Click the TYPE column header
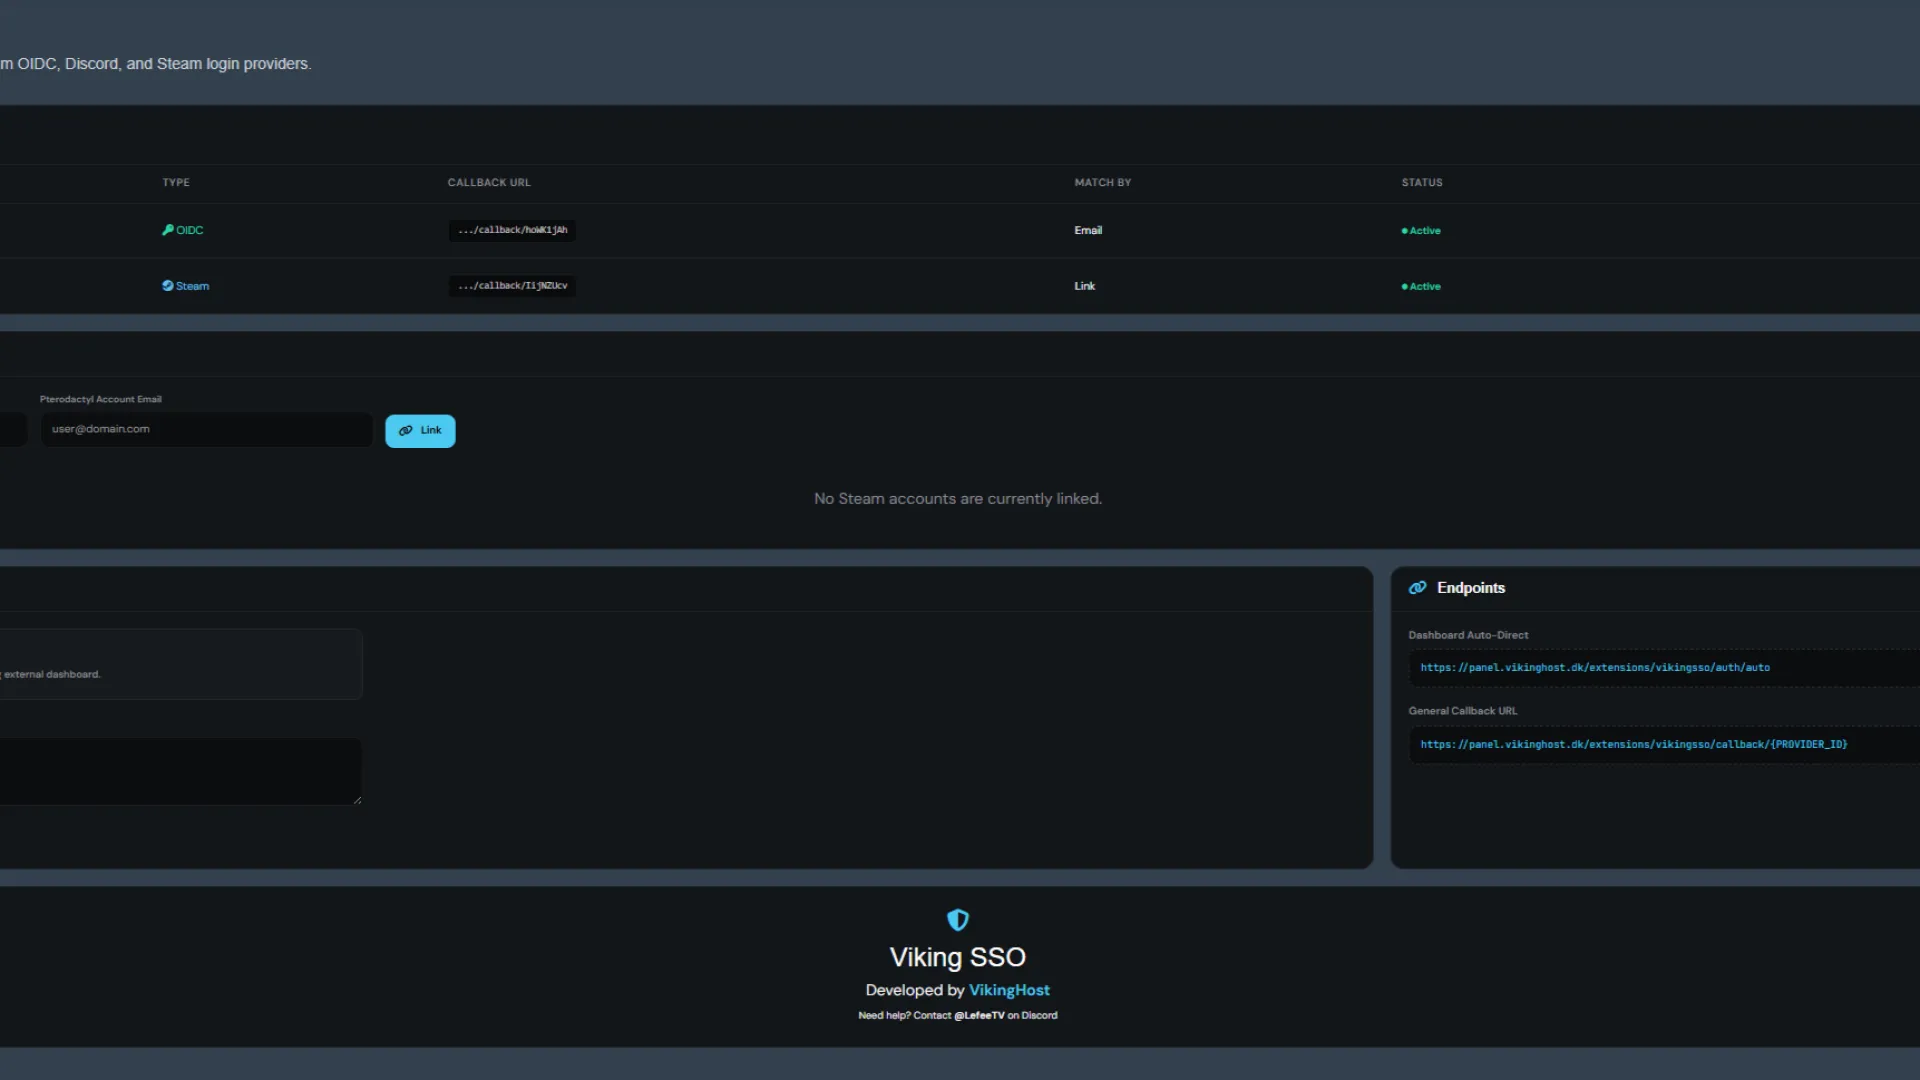 pyautogui.click(x=176, y=183)
